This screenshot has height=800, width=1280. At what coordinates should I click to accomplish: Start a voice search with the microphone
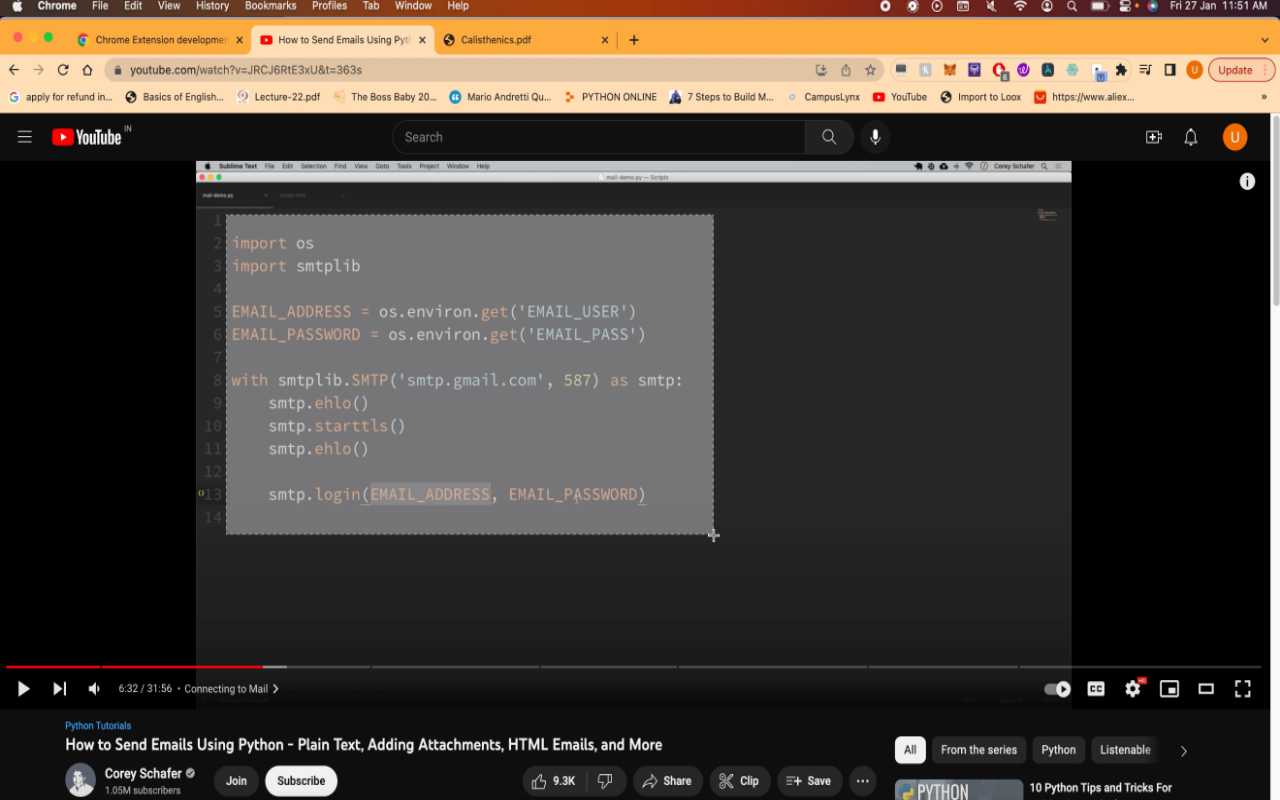pos(875,137)
